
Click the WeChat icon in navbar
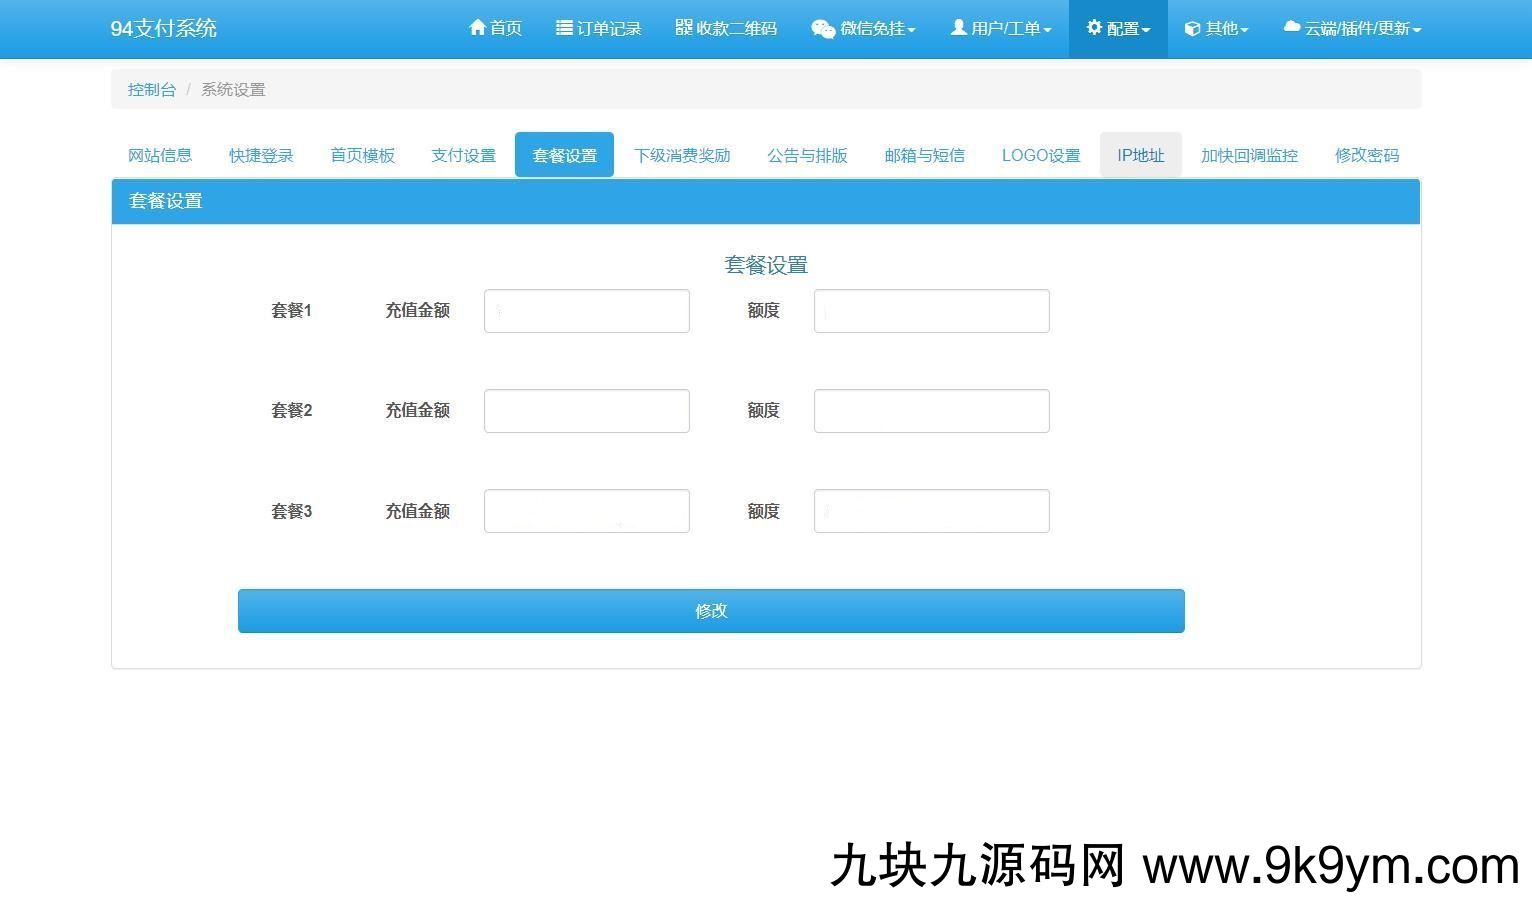coord(823,29)
